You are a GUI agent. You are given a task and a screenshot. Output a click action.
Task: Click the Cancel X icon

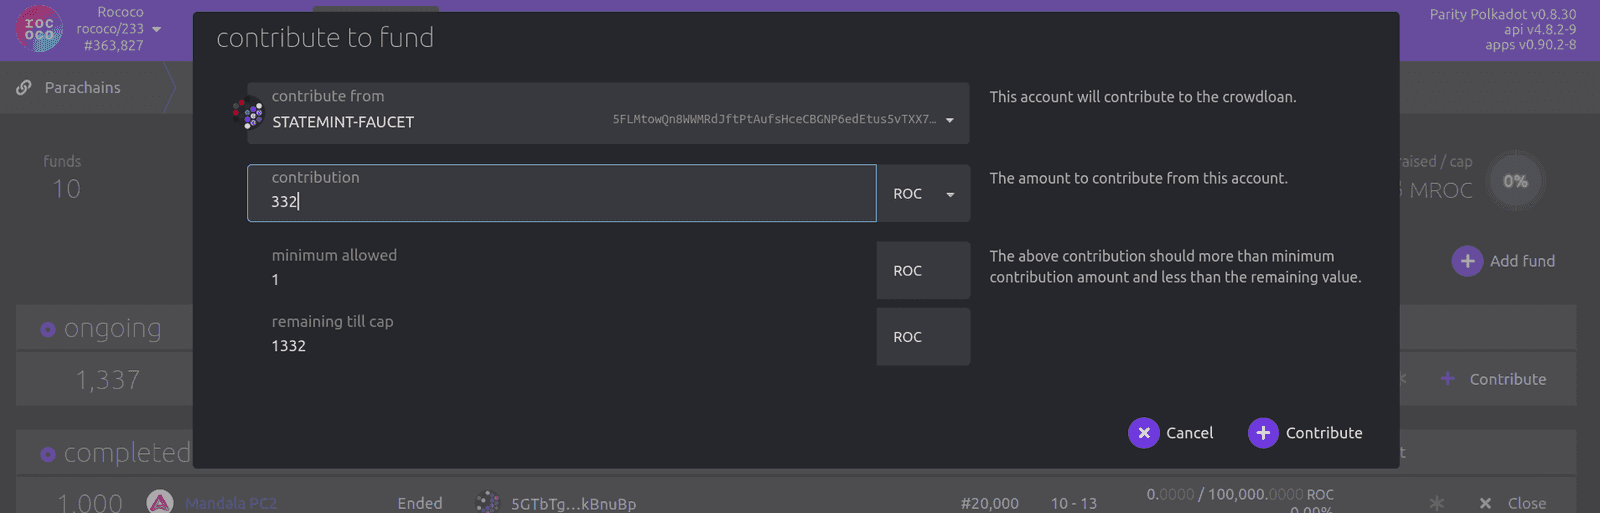pos(1143,433)
